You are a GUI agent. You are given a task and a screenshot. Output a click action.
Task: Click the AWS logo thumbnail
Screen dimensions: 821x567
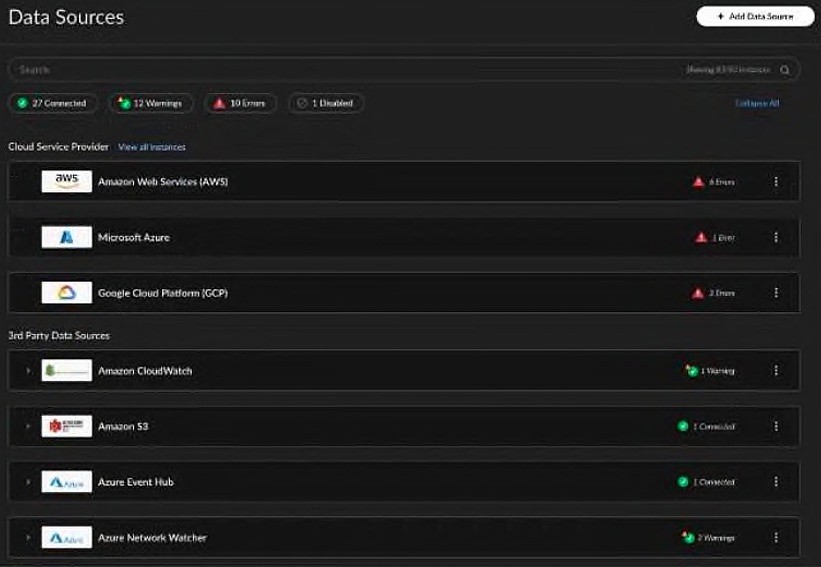pos(66,181)
